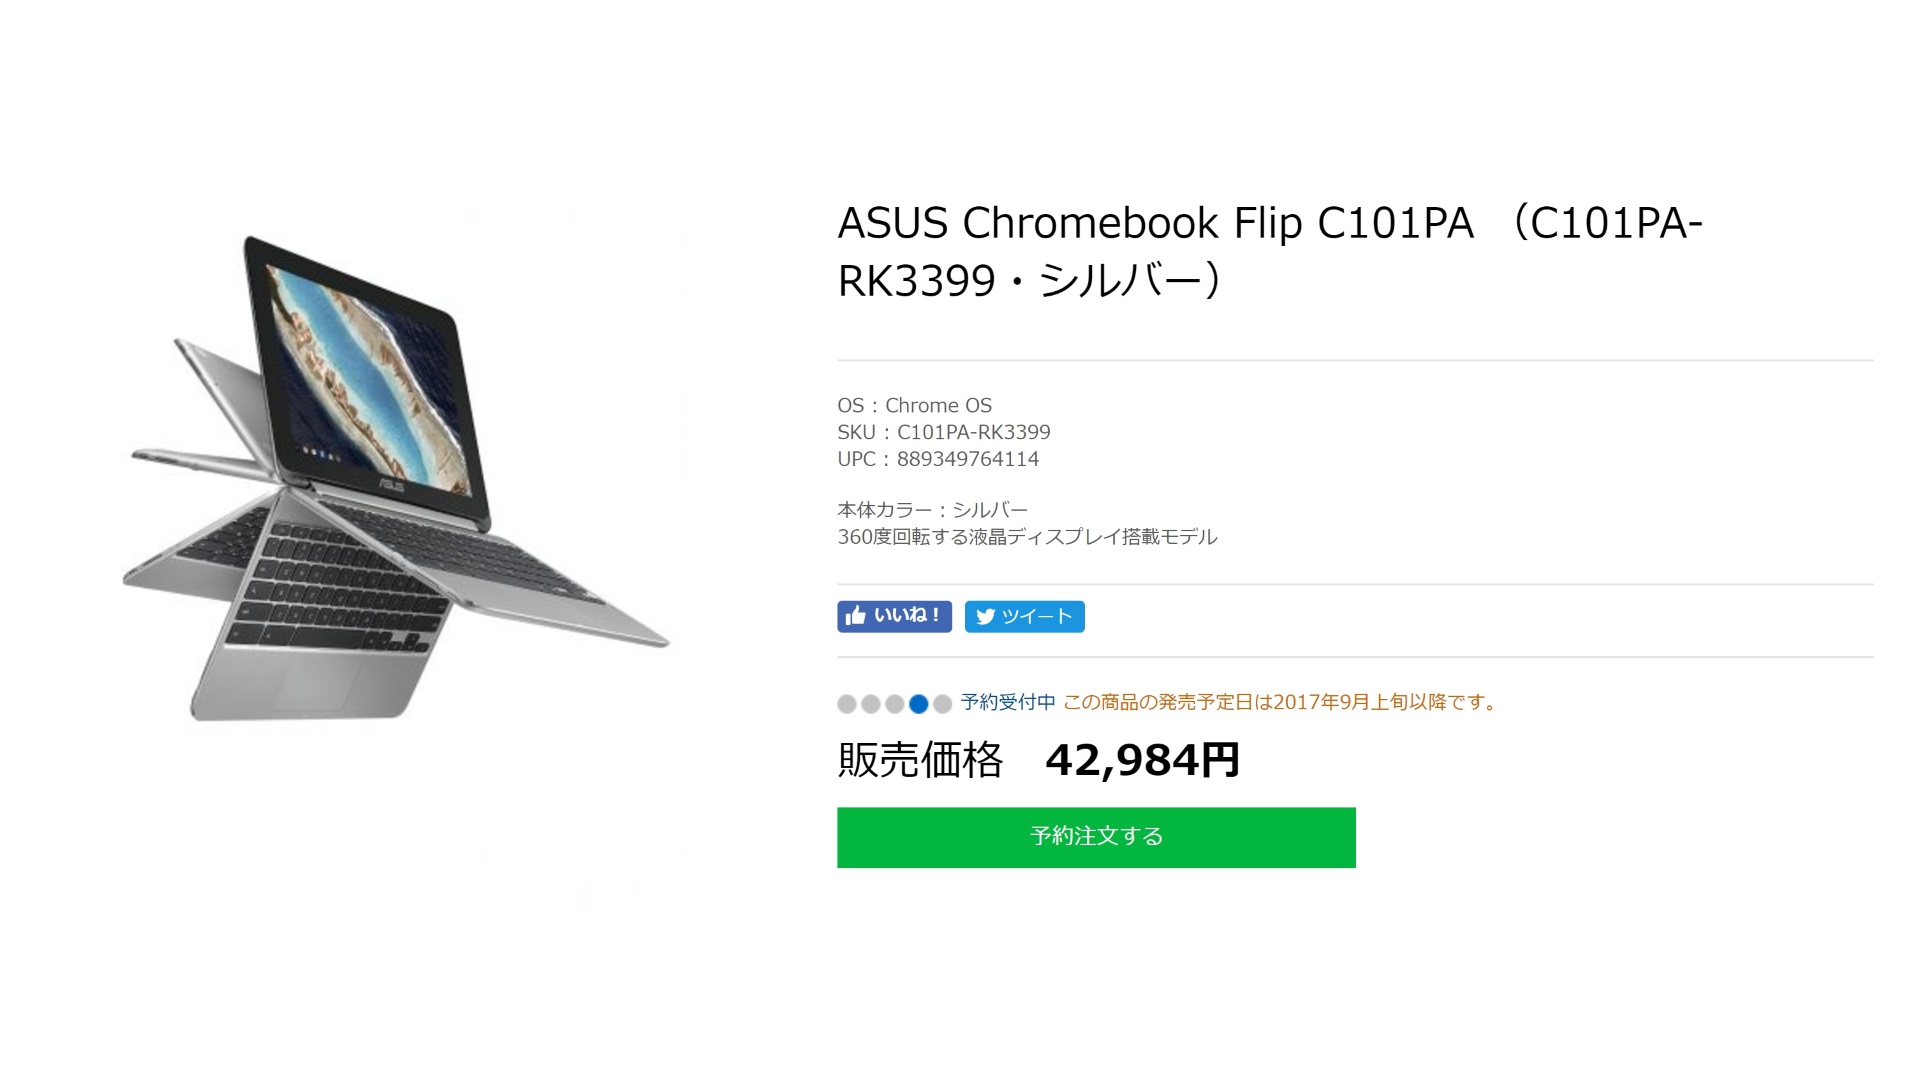Select the second gray availability dot
Viewport: 1920px width, 1080px height.
click(x=871, y=704)
